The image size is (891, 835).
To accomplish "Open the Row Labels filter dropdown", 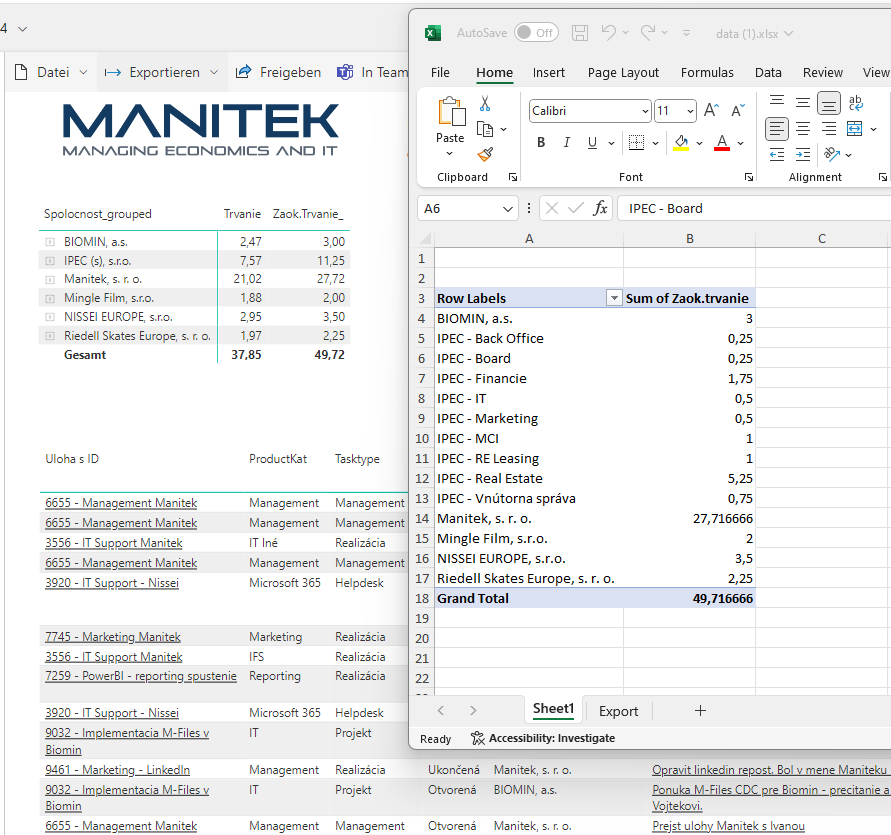I will pyautogui.click(x=614, y=298).
